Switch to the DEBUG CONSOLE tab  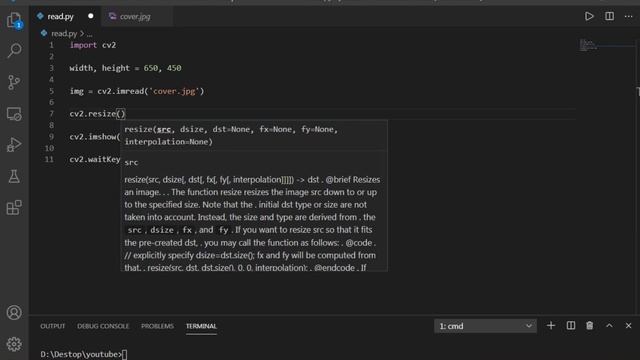pos(103,326)
